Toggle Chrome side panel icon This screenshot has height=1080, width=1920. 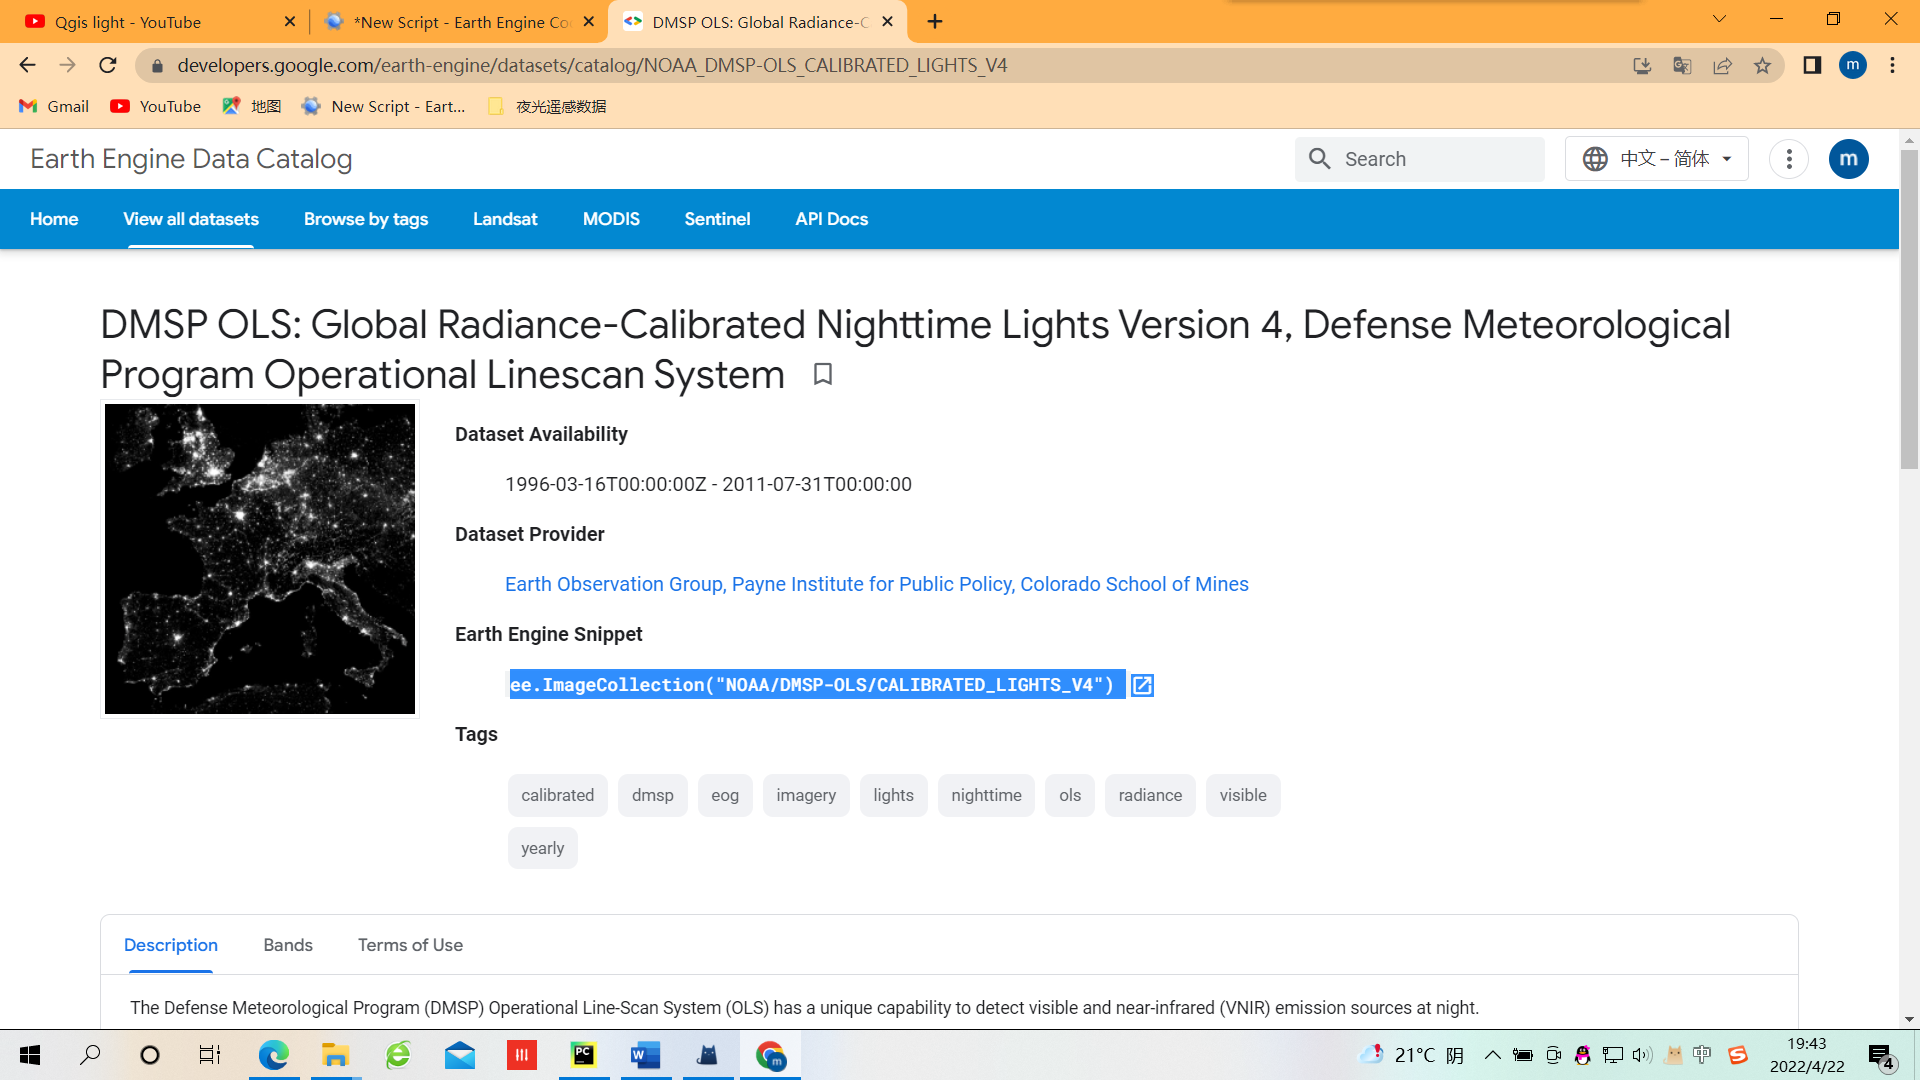point(1812,66)
